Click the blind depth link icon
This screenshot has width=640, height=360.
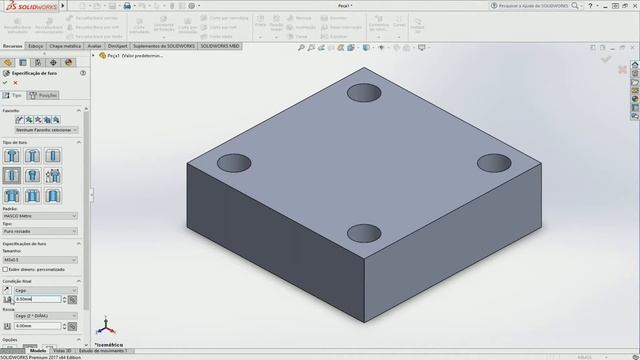(72, 300)
